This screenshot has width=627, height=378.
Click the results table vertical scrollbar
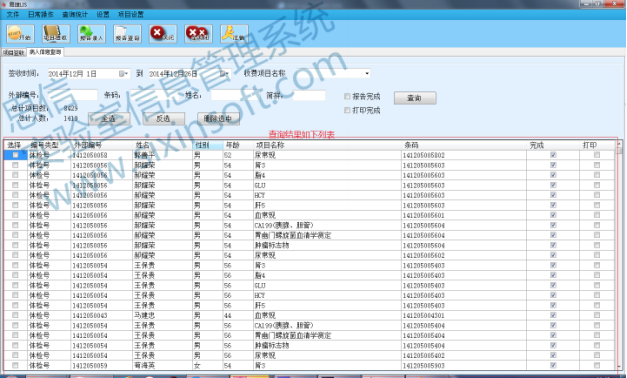coord(619,255)
